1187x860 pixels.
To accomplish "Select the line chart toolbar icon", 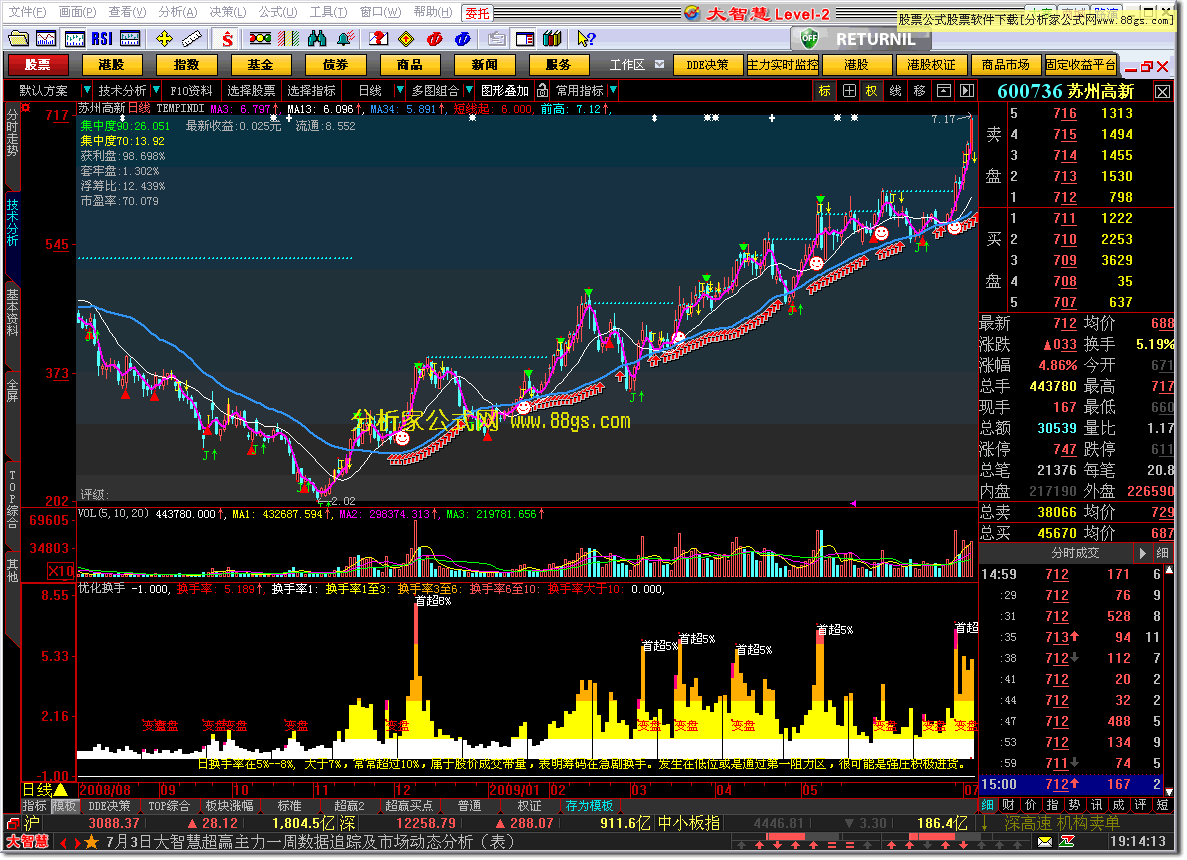I will tap(46, 38).
